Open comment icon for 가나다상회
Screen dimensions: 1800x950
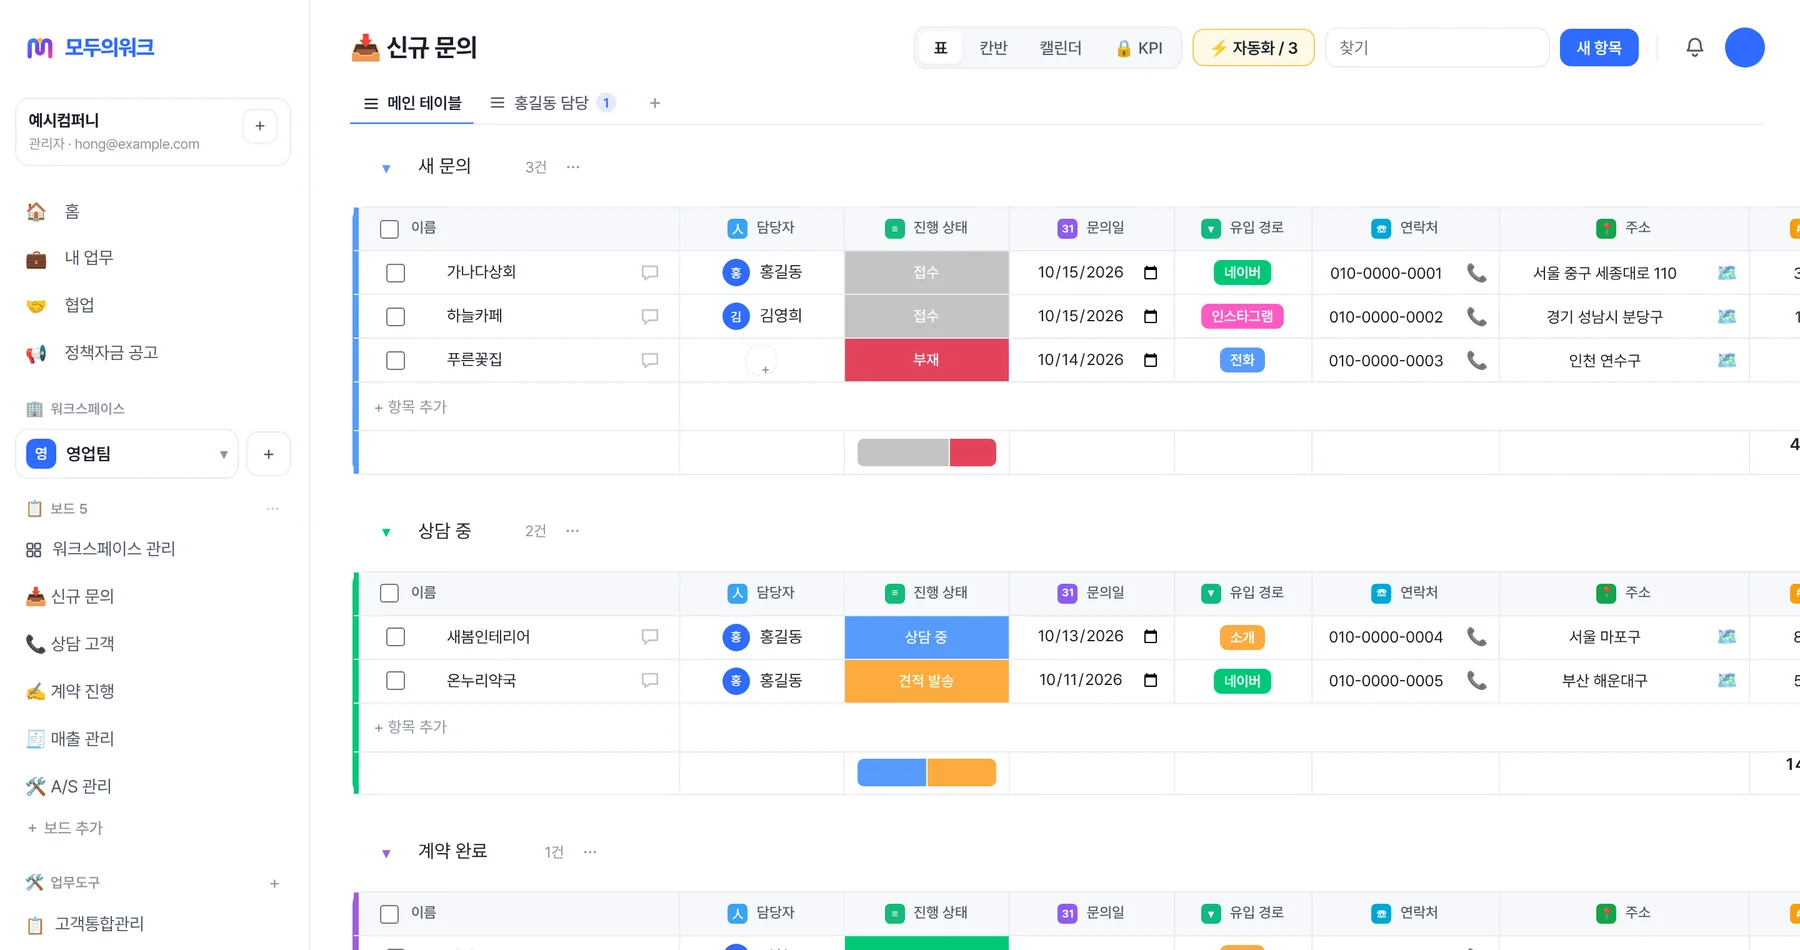(x=650, y=273)
